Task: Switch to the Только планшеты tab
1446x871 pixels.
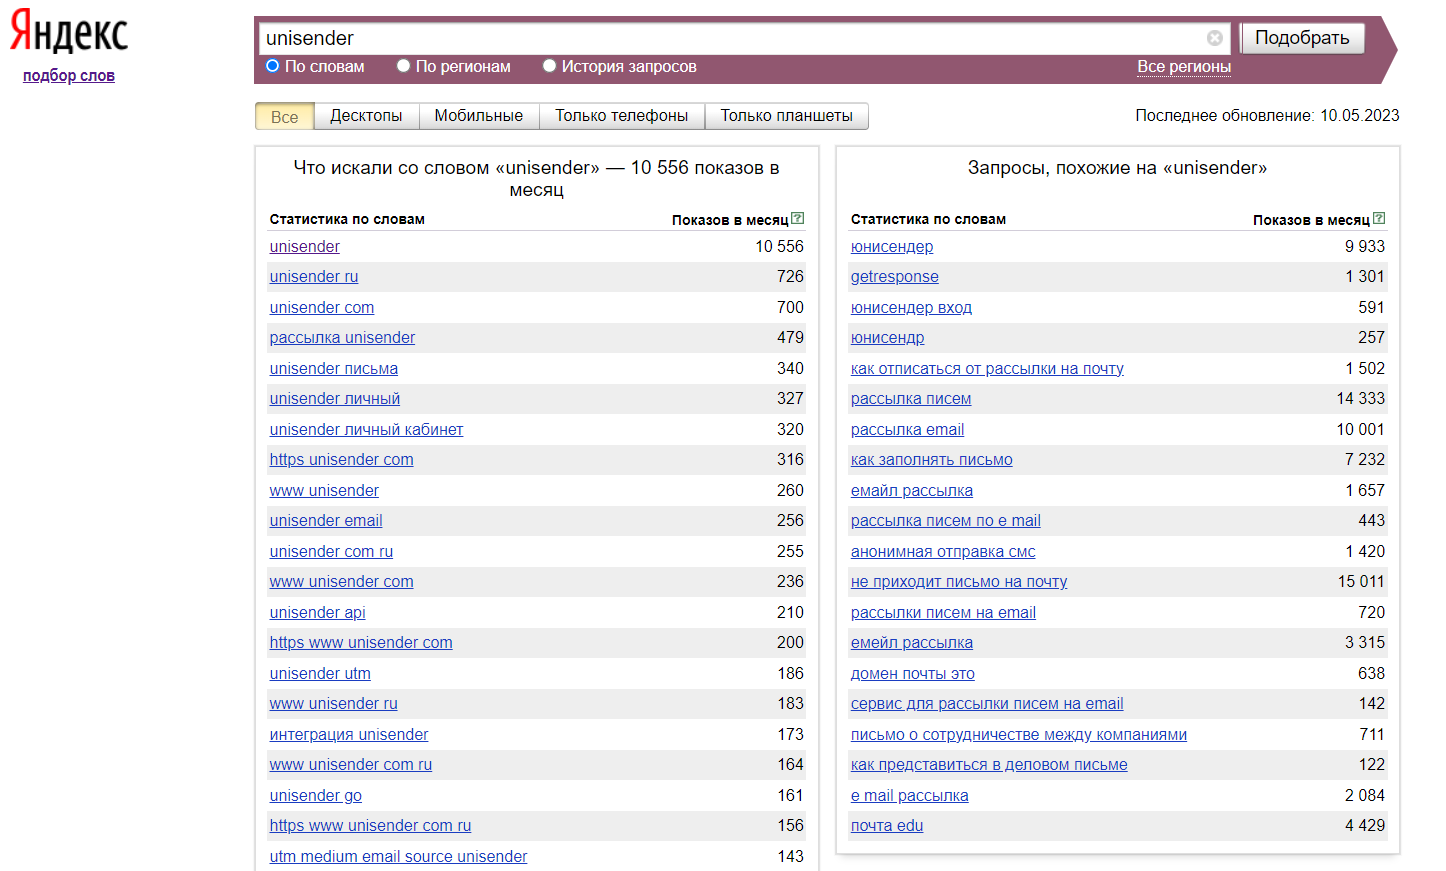Action: [787, 116]
